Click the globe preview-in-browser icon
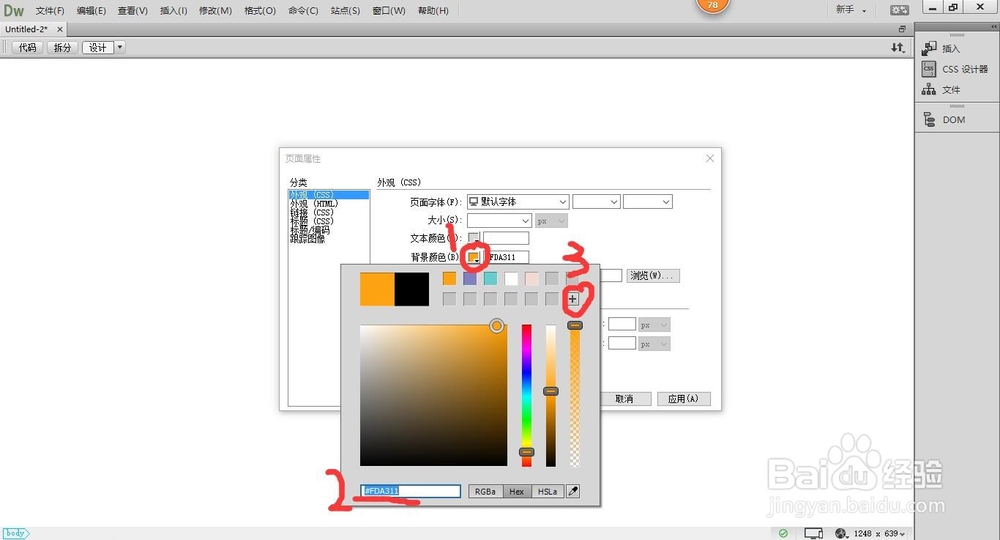This screenshot has width=1000, height=540. pyautogui.click(x=841, y=533)
